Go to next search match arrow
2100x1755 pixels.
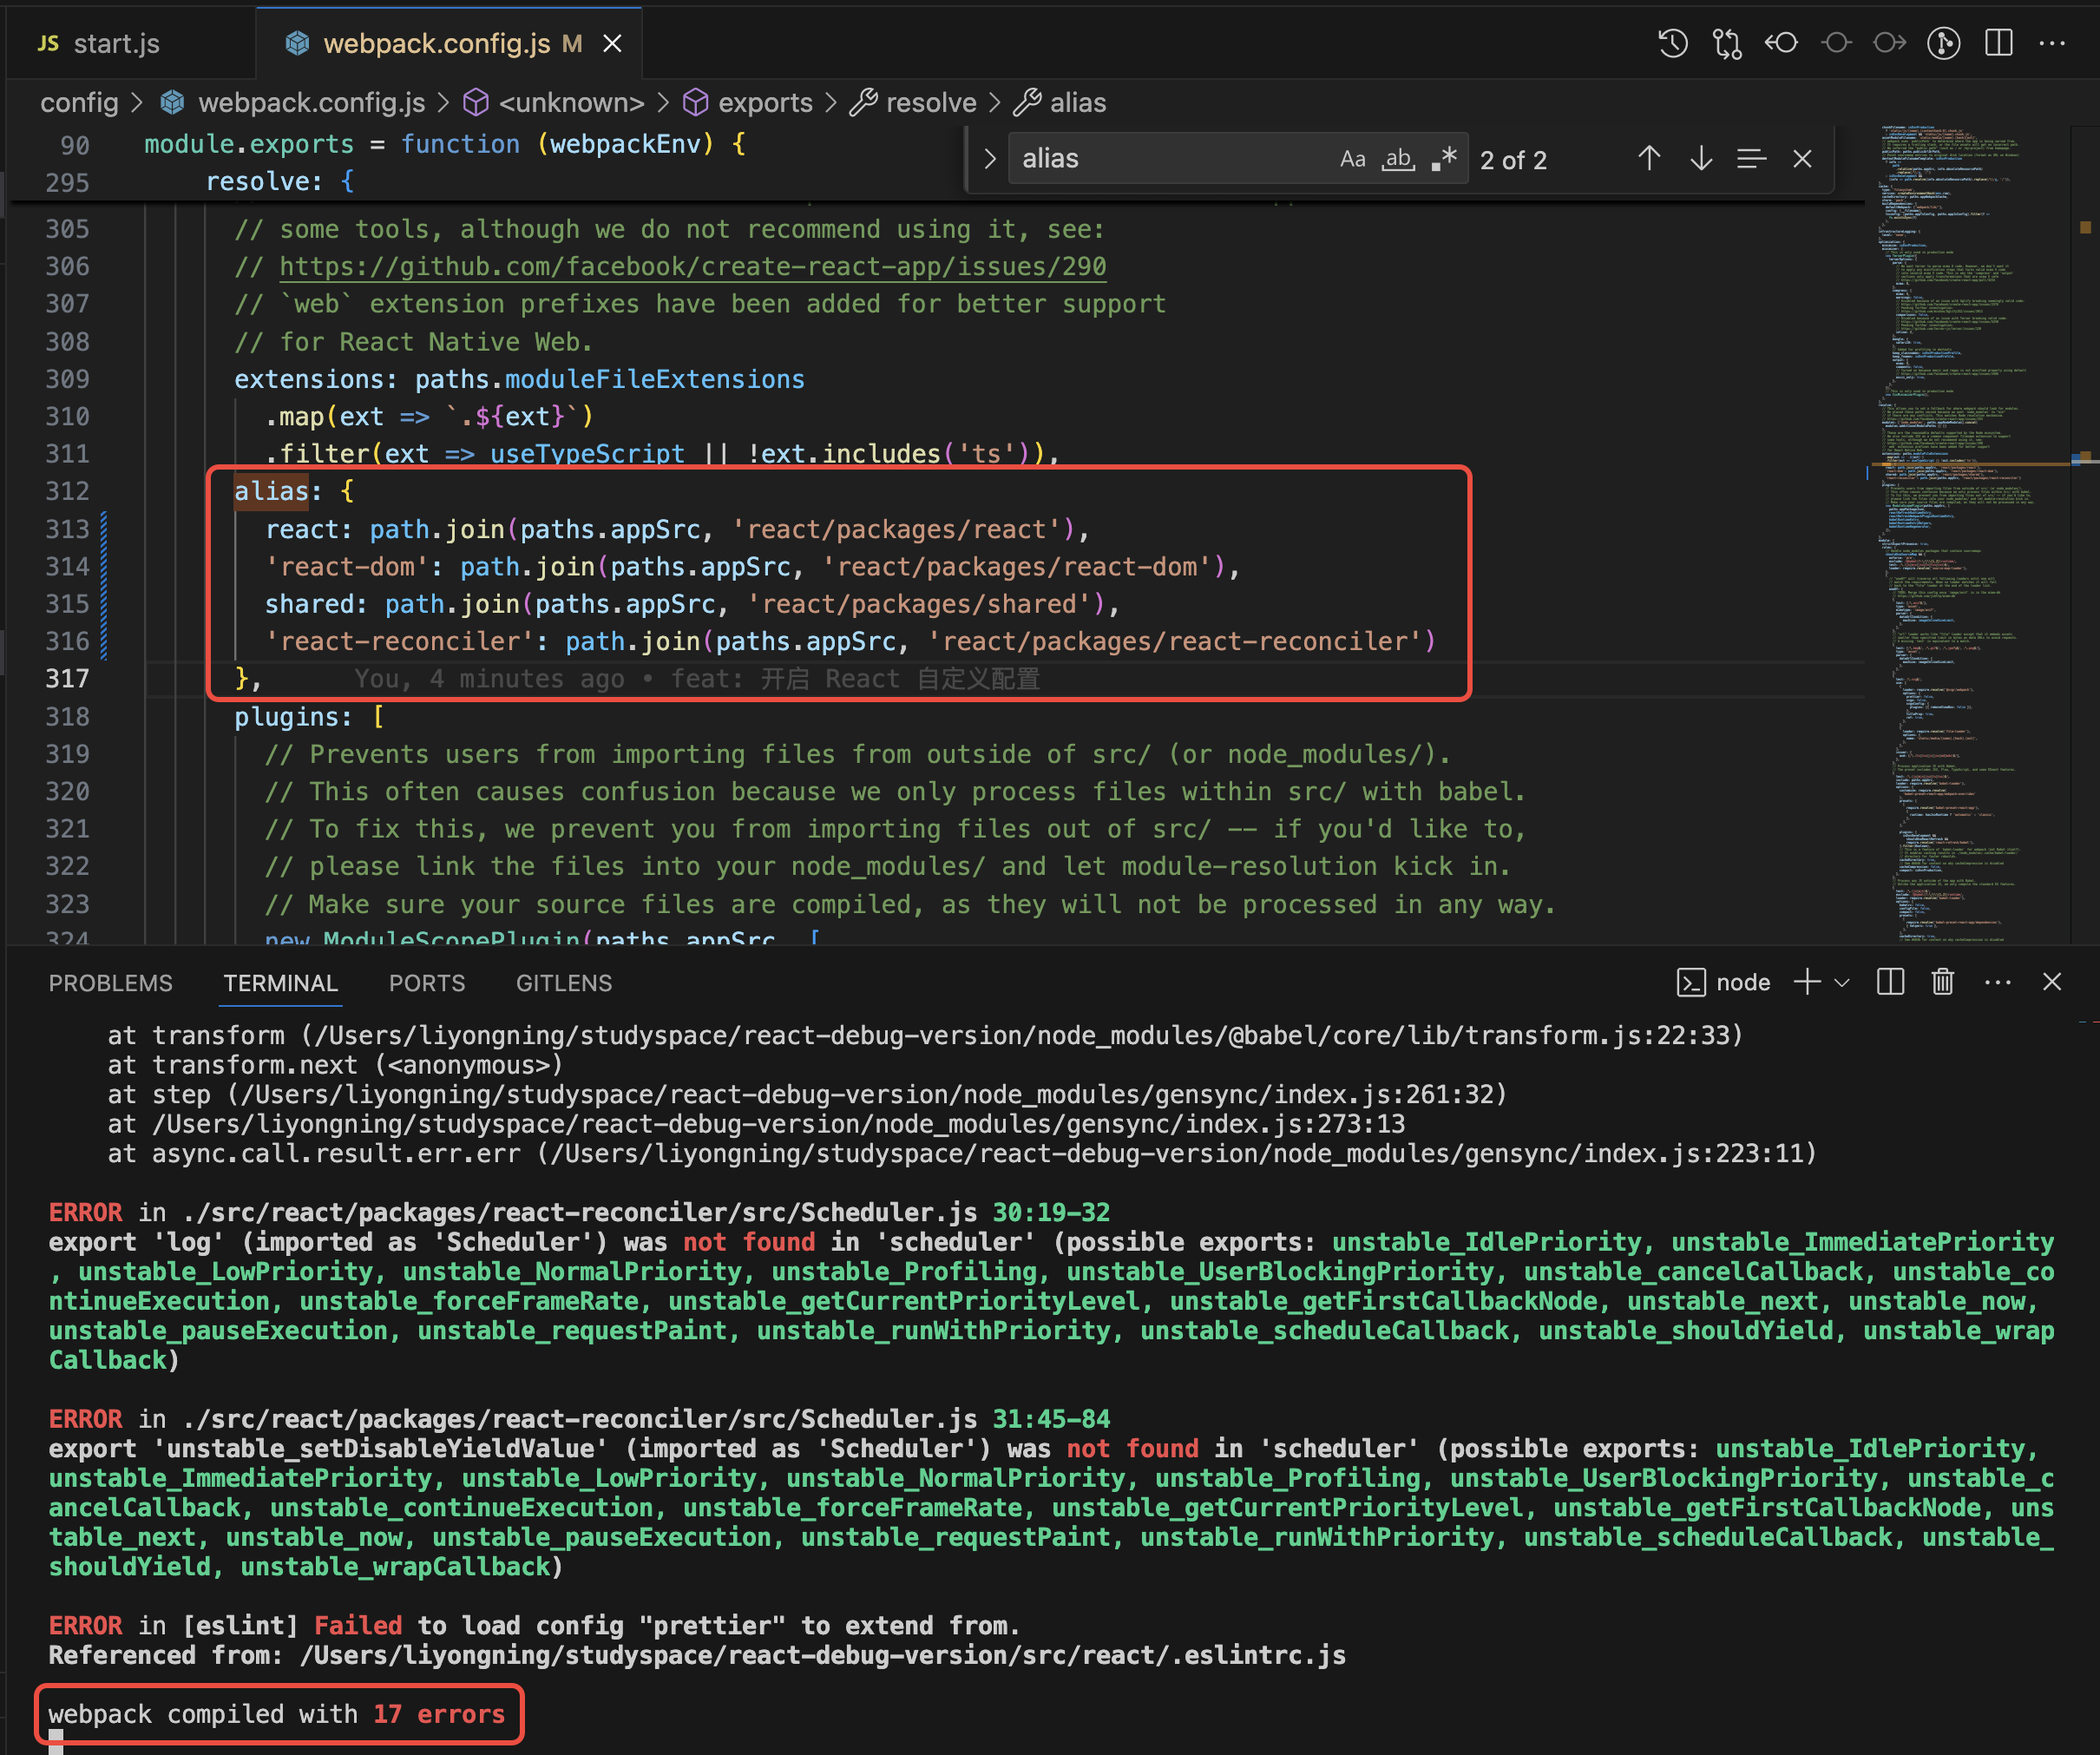click(1701, 159)
